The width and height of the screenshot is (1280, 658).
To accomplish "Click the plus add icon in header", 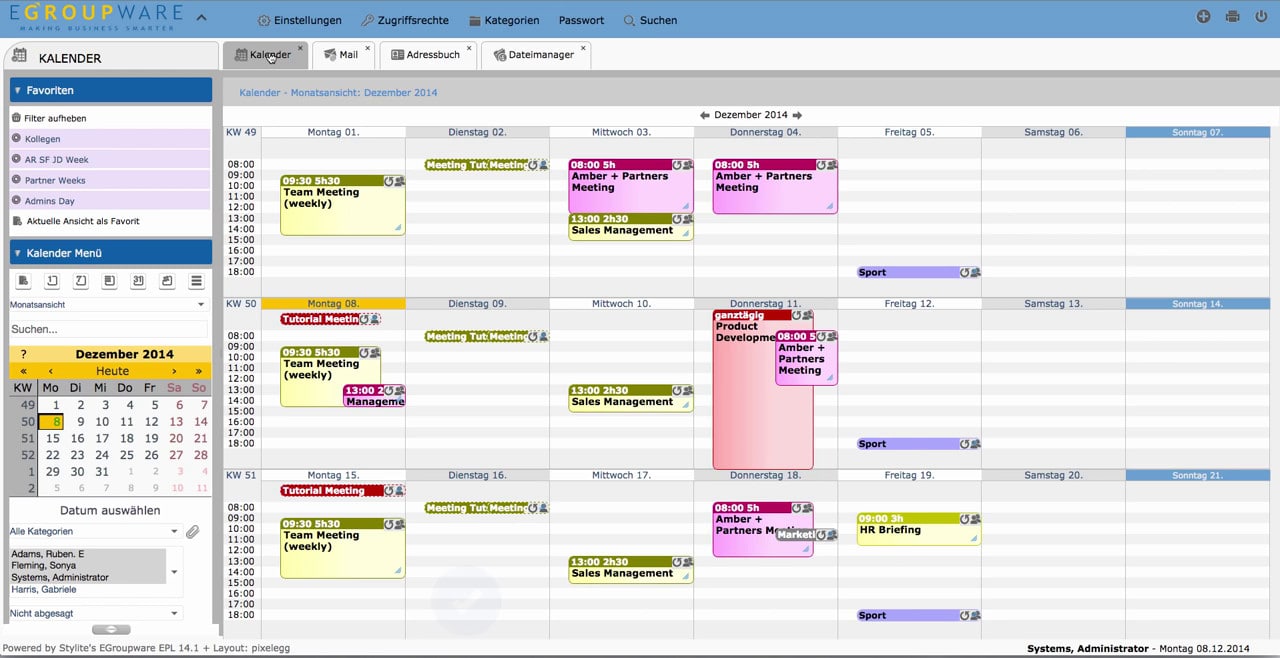I will [x=1204, y=17].
